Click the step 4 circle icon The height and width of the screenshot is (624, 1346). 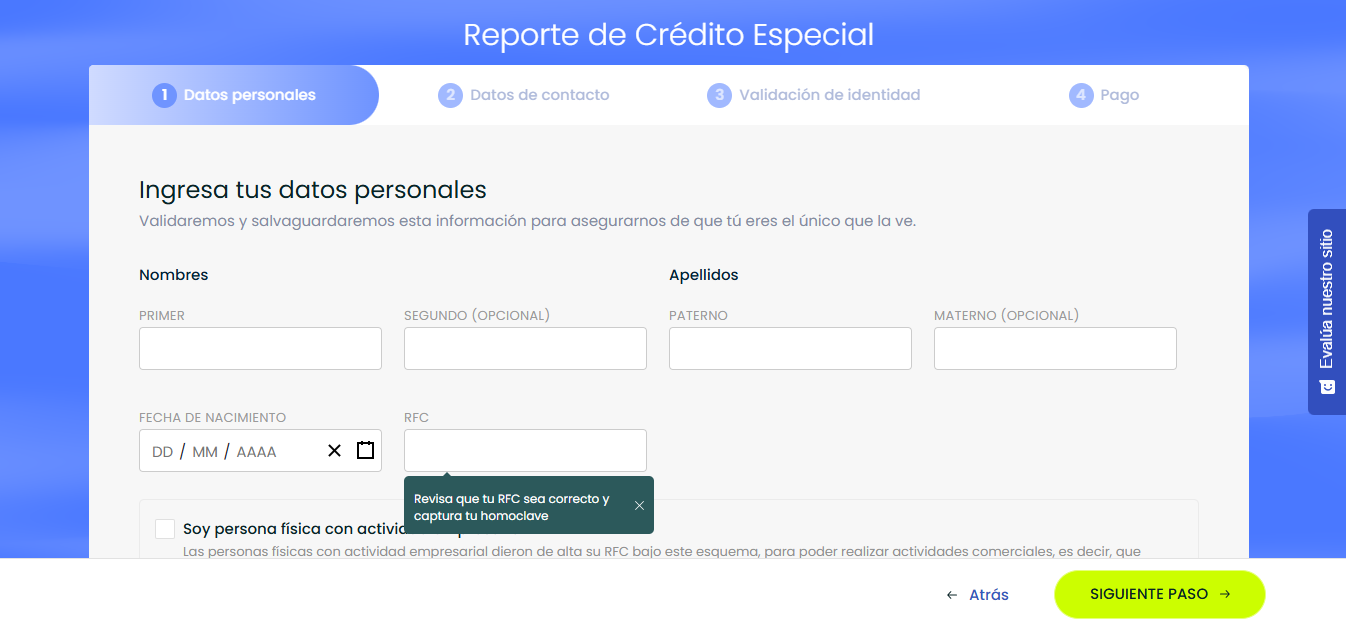tap(1081, 94)
